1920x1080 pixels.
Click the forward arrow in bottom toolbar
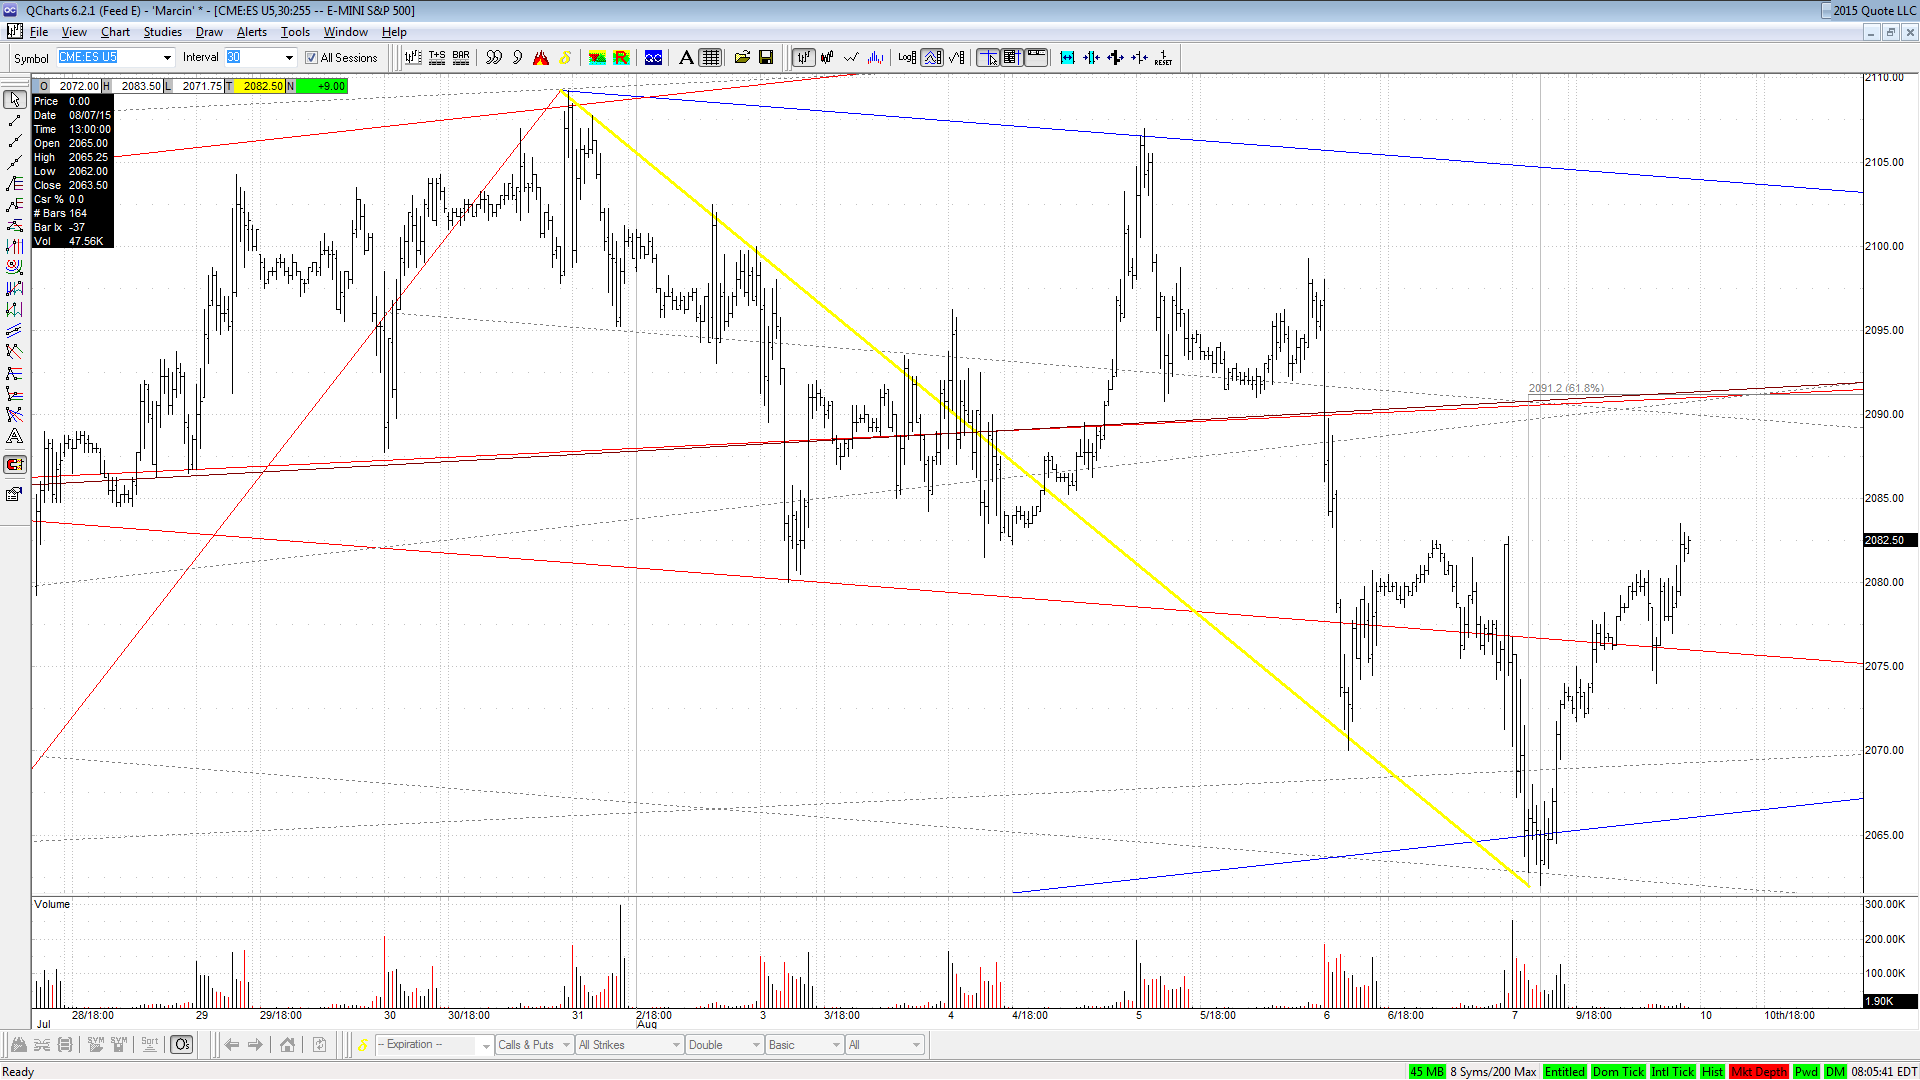click(x=256, y=1045)
